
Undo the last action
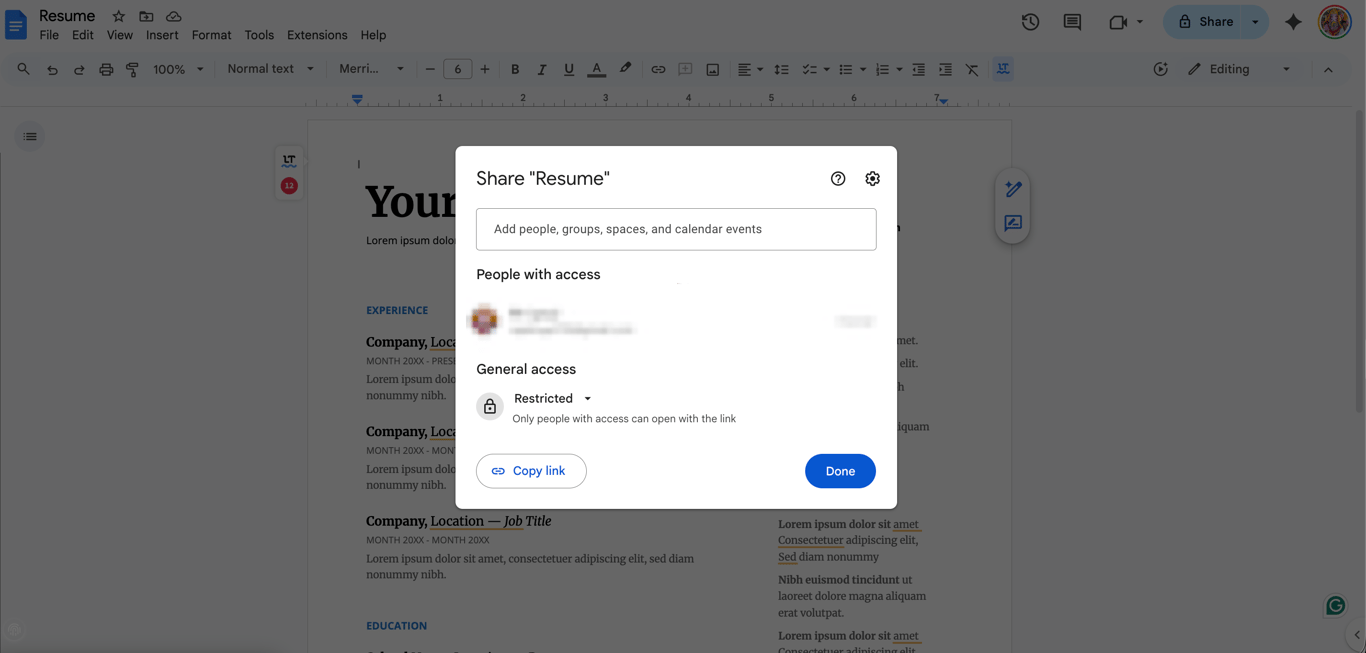click(52, 69)
